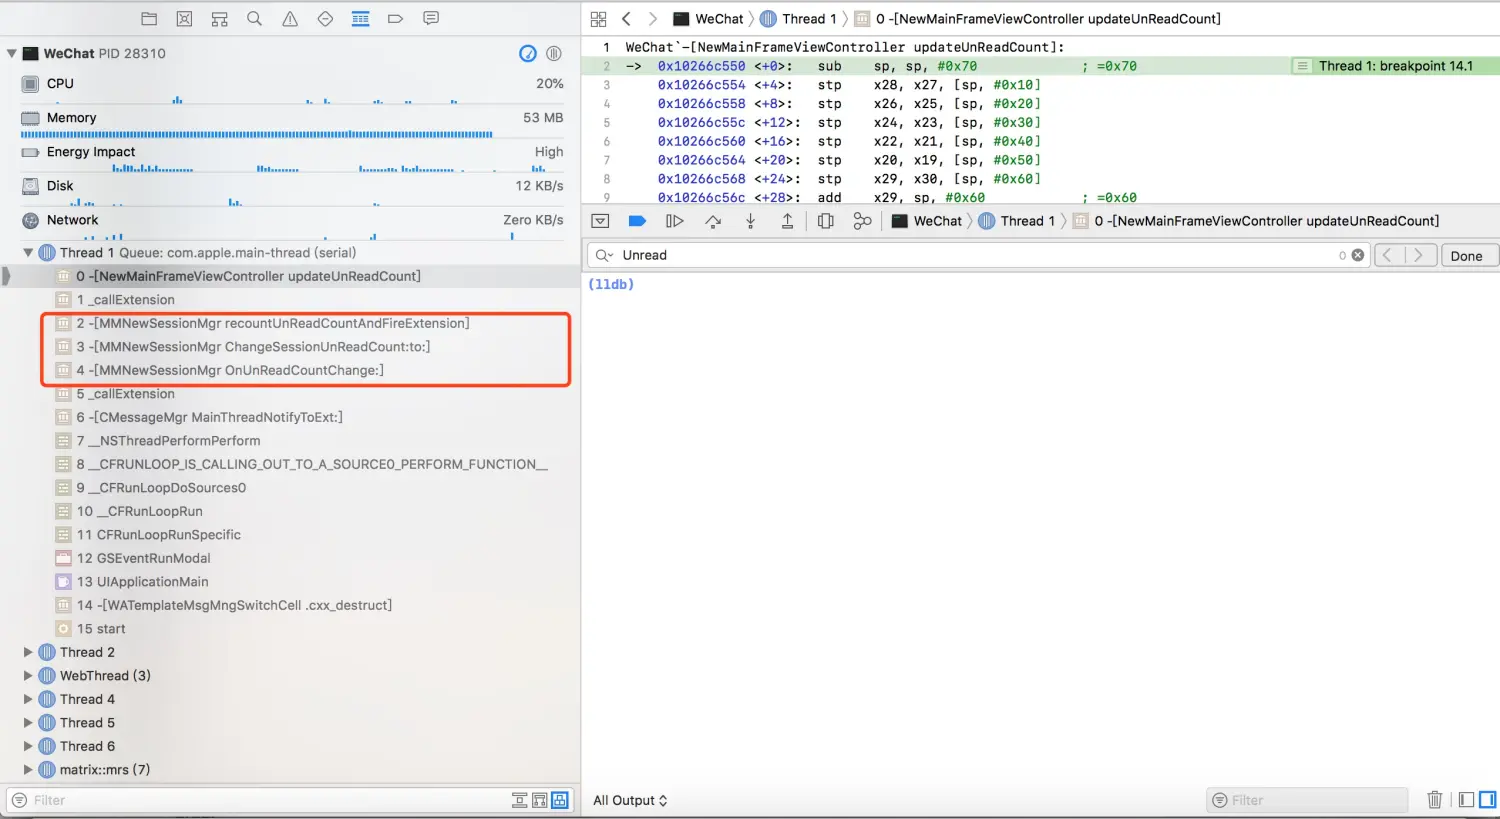This screenshot has height=819, width=1500.
Task: Step into the current instruction
Action: [750, 221]
